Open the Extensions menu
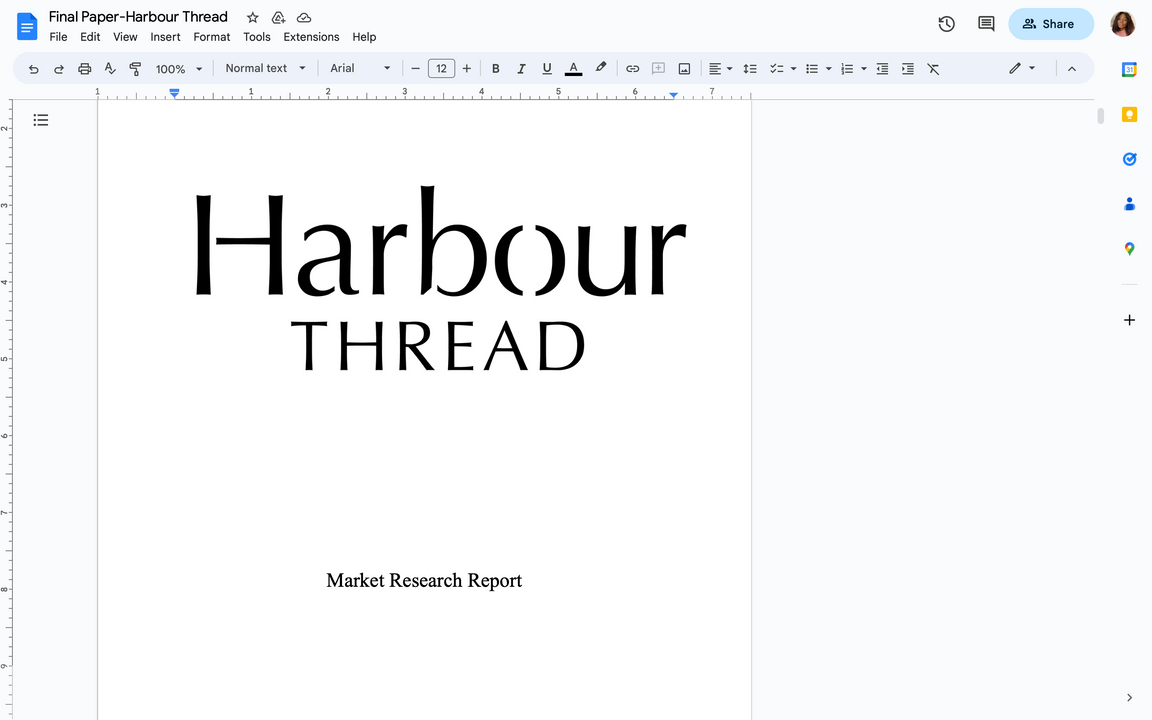The height and width of the screenshot is (720, 1152). 311,37
